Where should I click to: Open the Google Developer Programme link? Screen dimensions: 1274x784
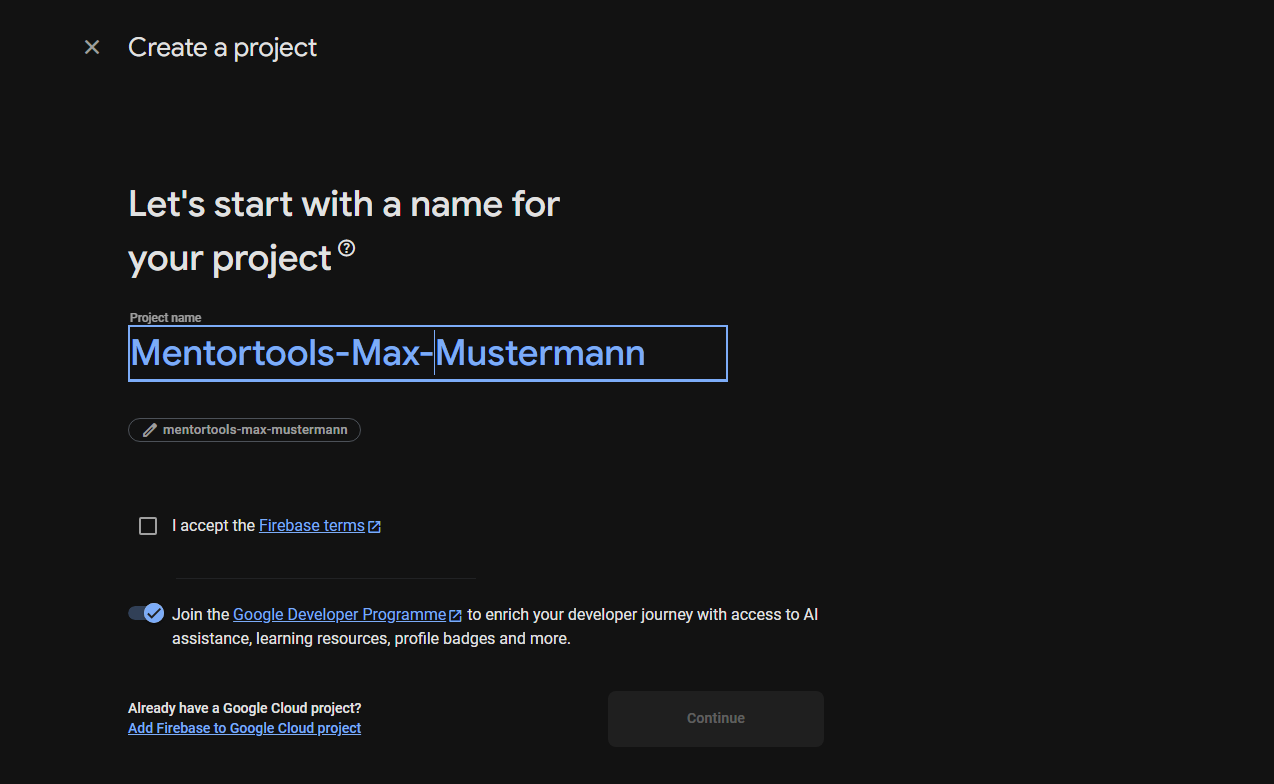coord(340,615)
